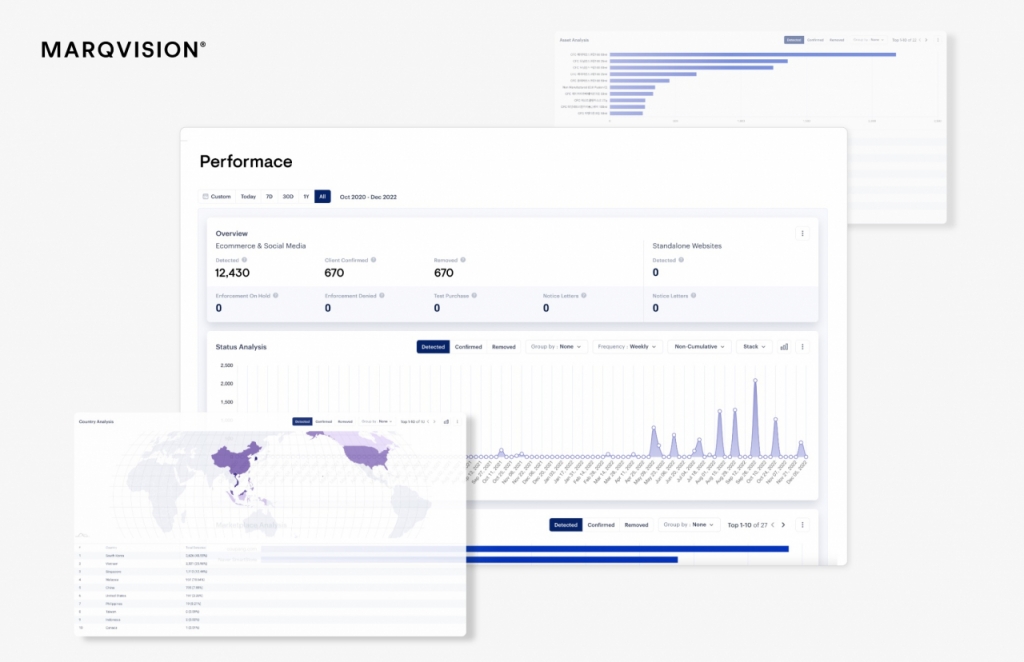Image resolution: width=1024 pixels, height=662 pixels.
Task: Open the Overview card three-dot menu
Action: pyautogui.click(x=802, y=233)
